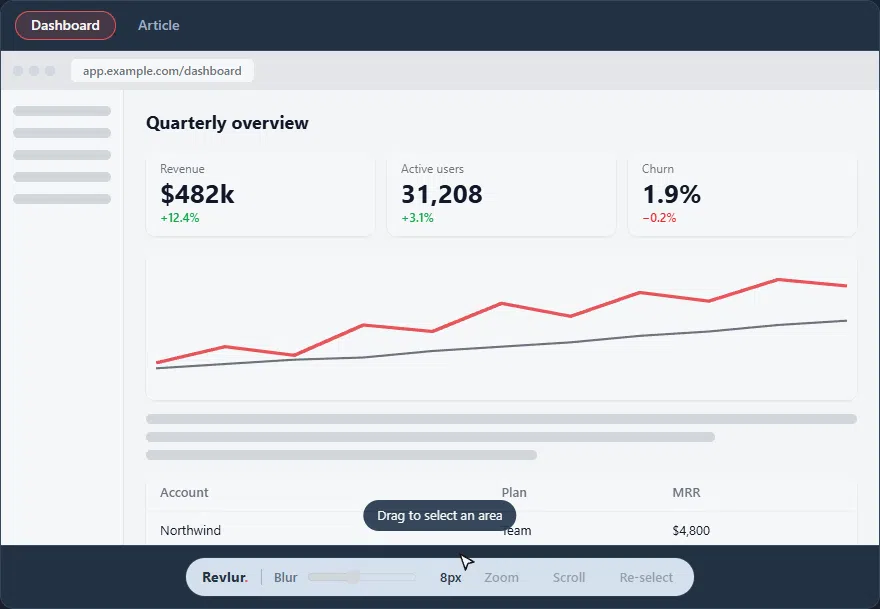Viewport: 880px width, 609px height.
Task: Choose the Zoom option in the toolbar
Action: click(x=501, y=578)
